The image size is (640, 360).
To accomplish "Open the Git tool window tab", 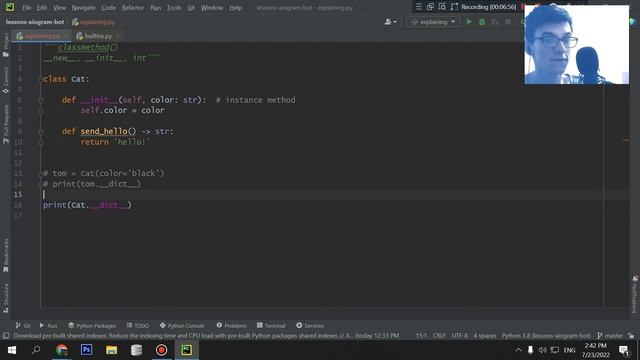I will [23, 325].
